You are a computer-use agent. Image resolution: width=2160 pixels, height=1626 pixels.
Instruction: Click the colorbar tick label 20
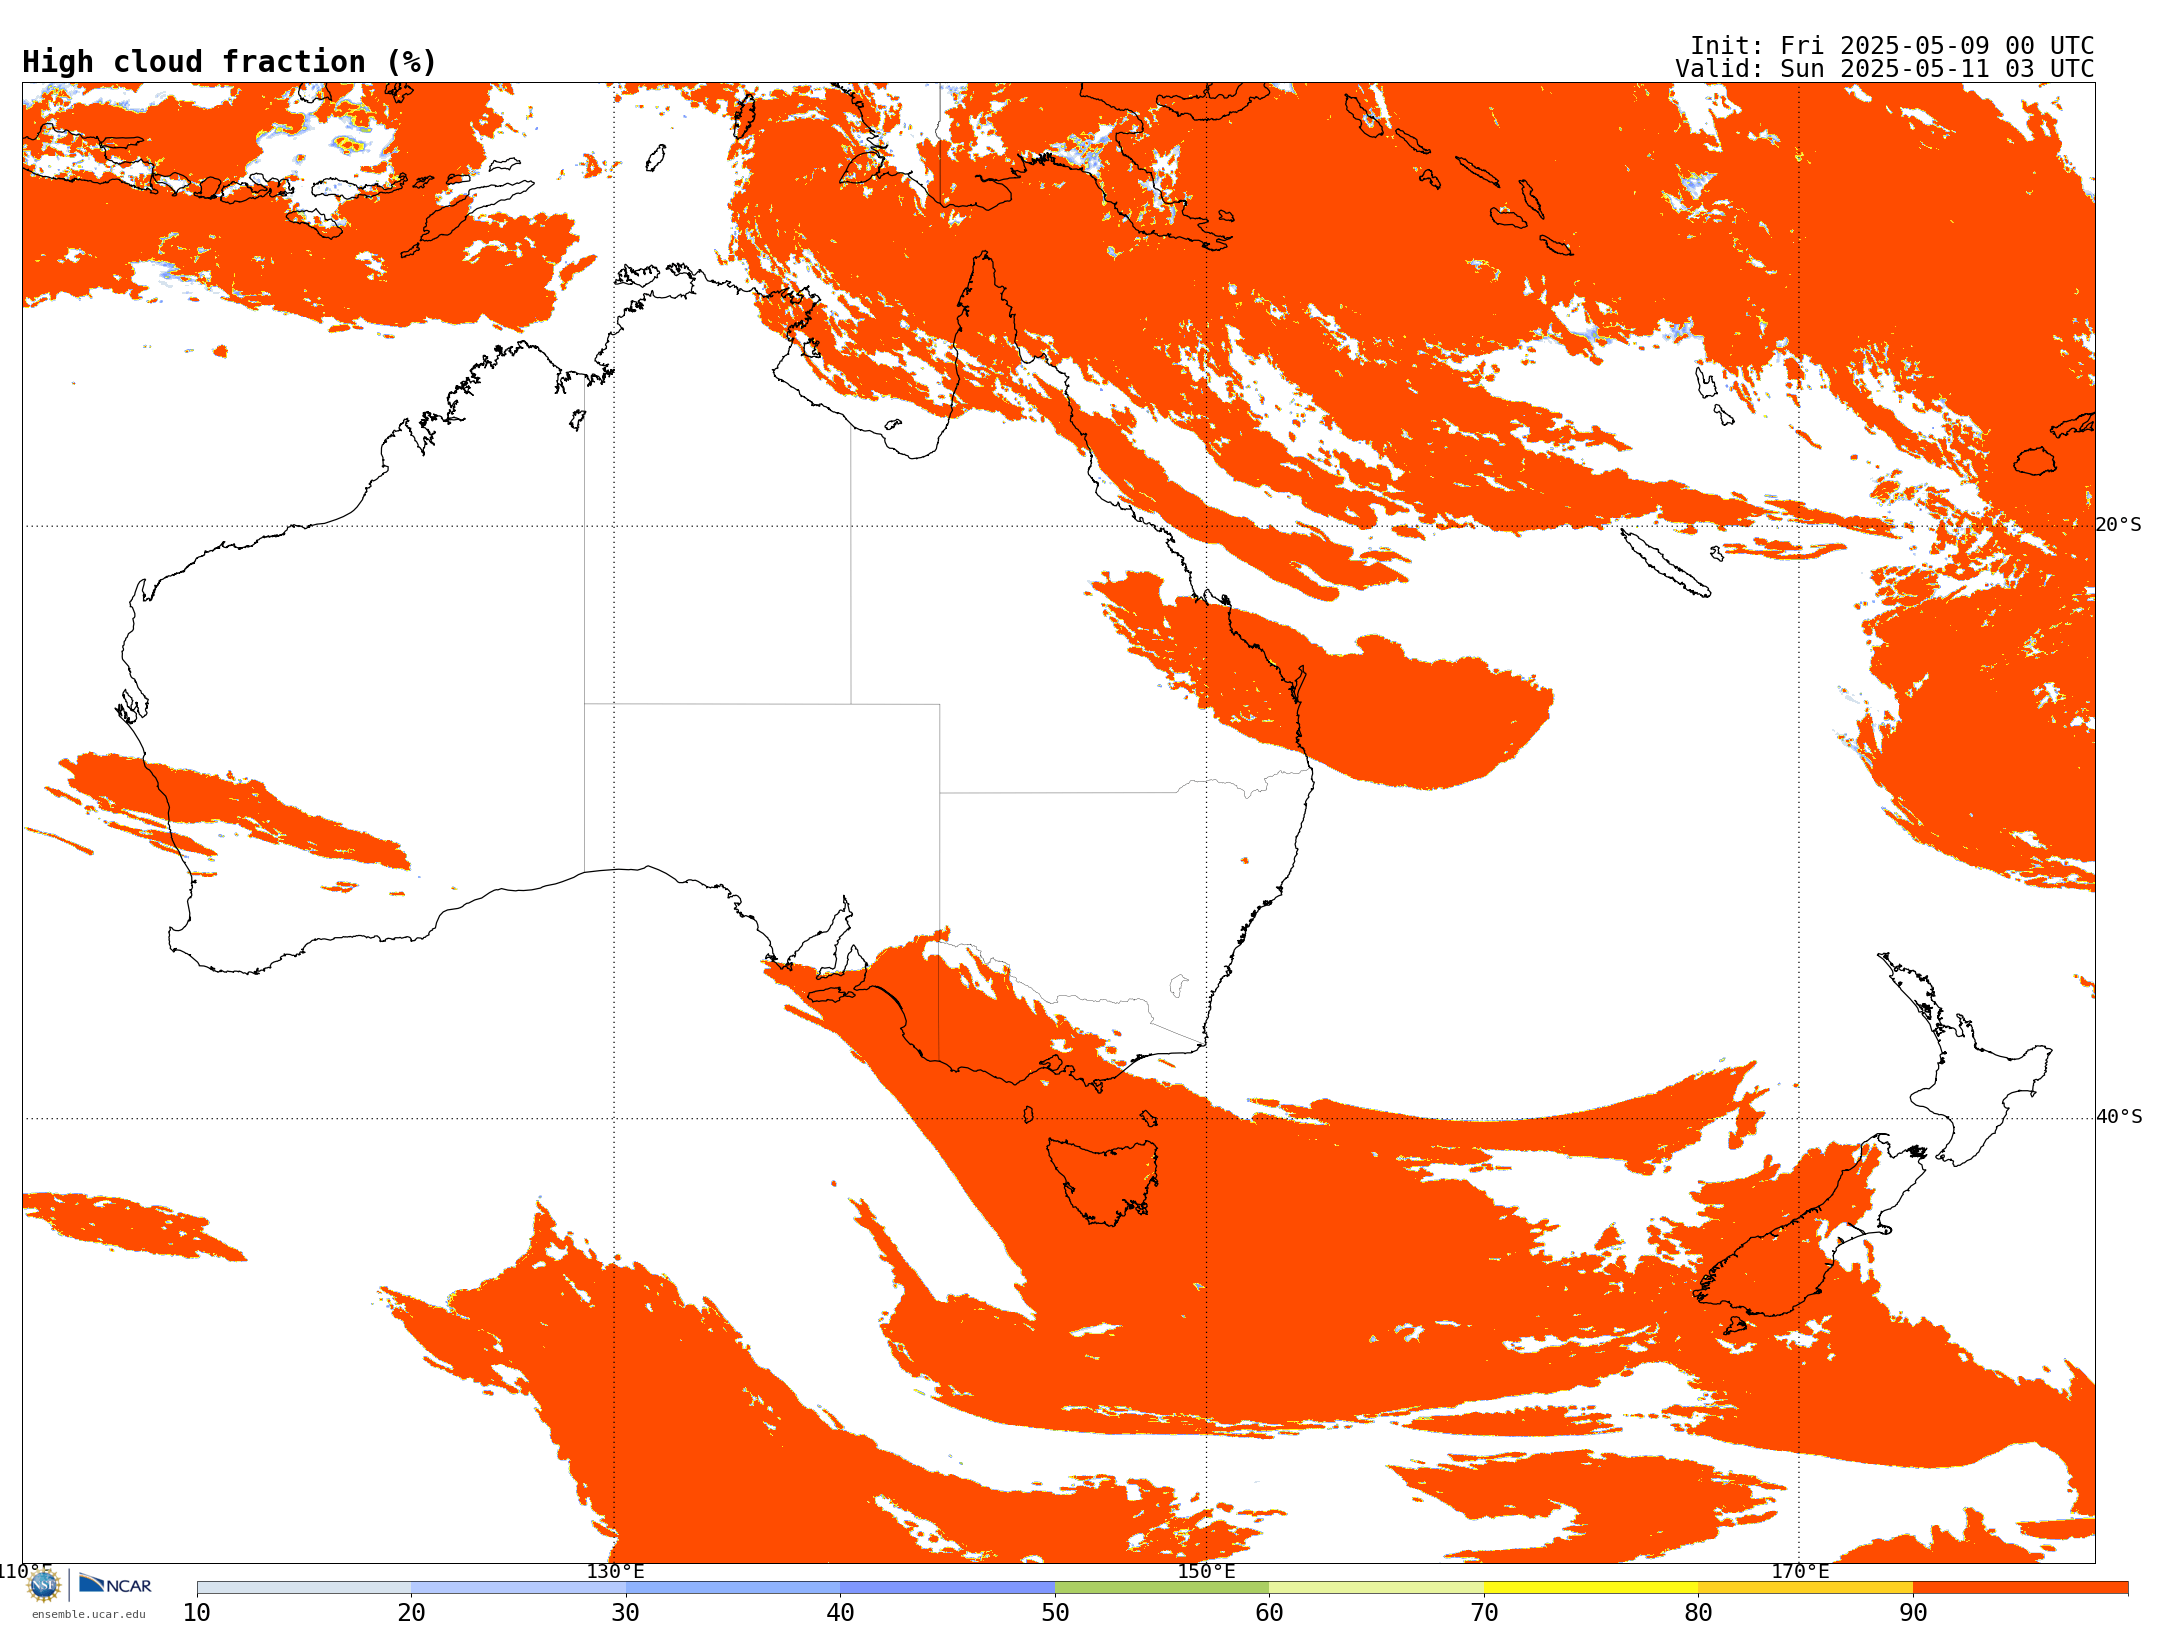point(411,1613)
